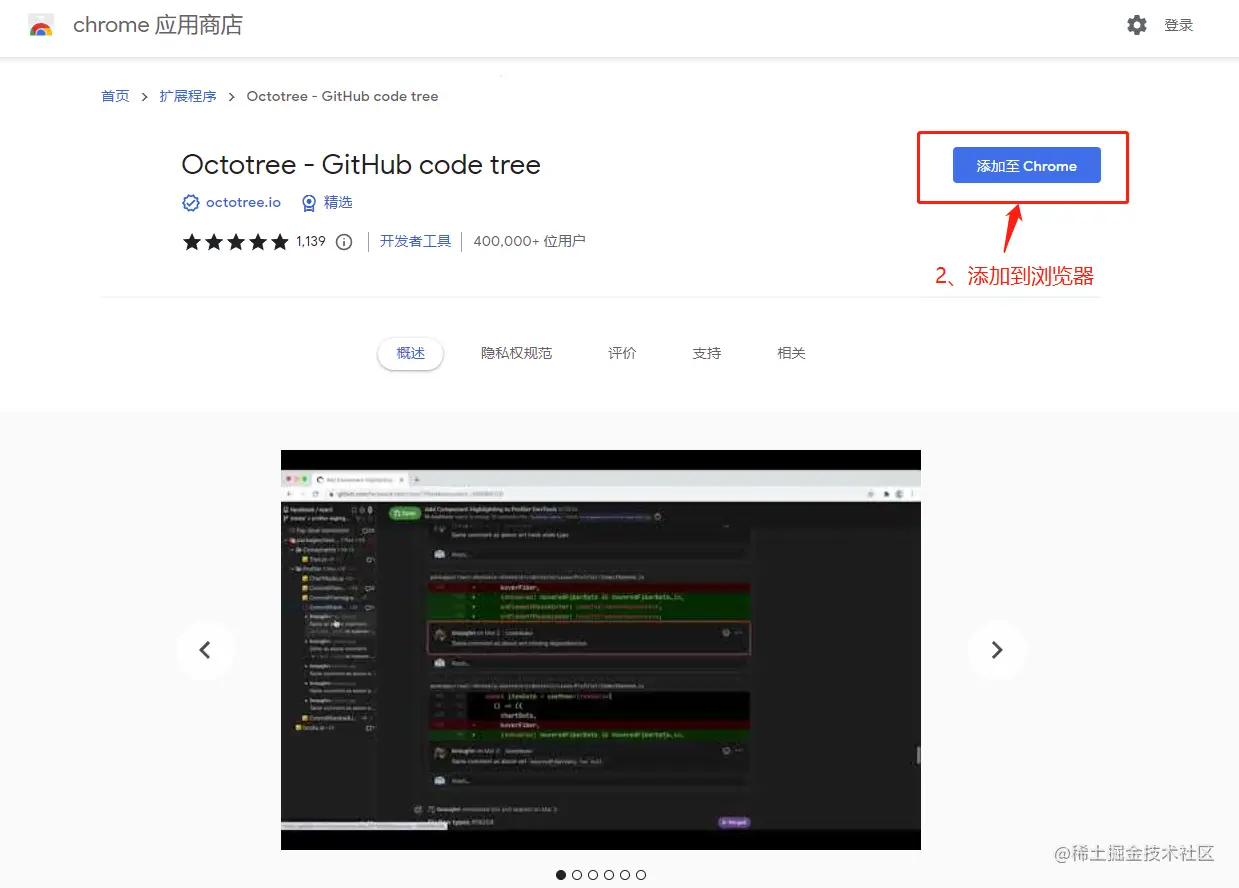Click the verified publisher badge icon
The height and width of the screenshot is (888, 1239).
coord(191,203)
